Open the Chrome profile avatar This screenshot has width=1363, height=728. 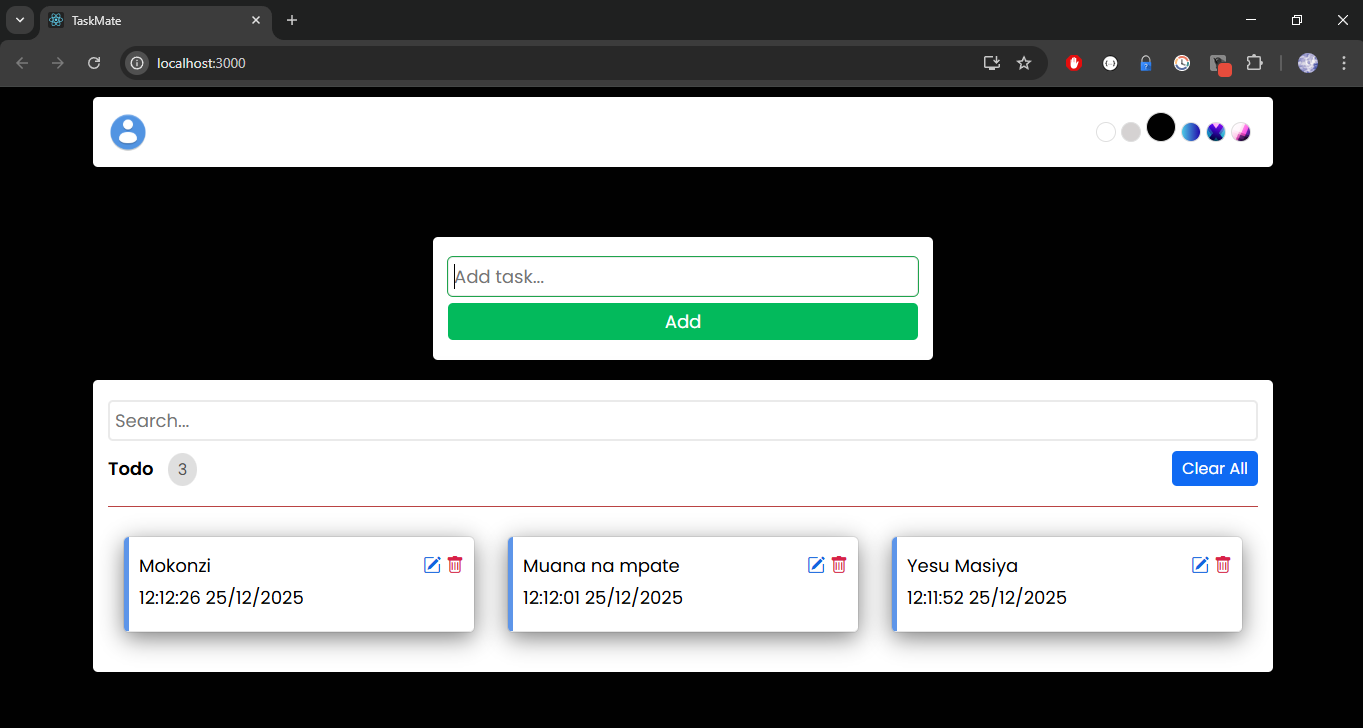1308,63
